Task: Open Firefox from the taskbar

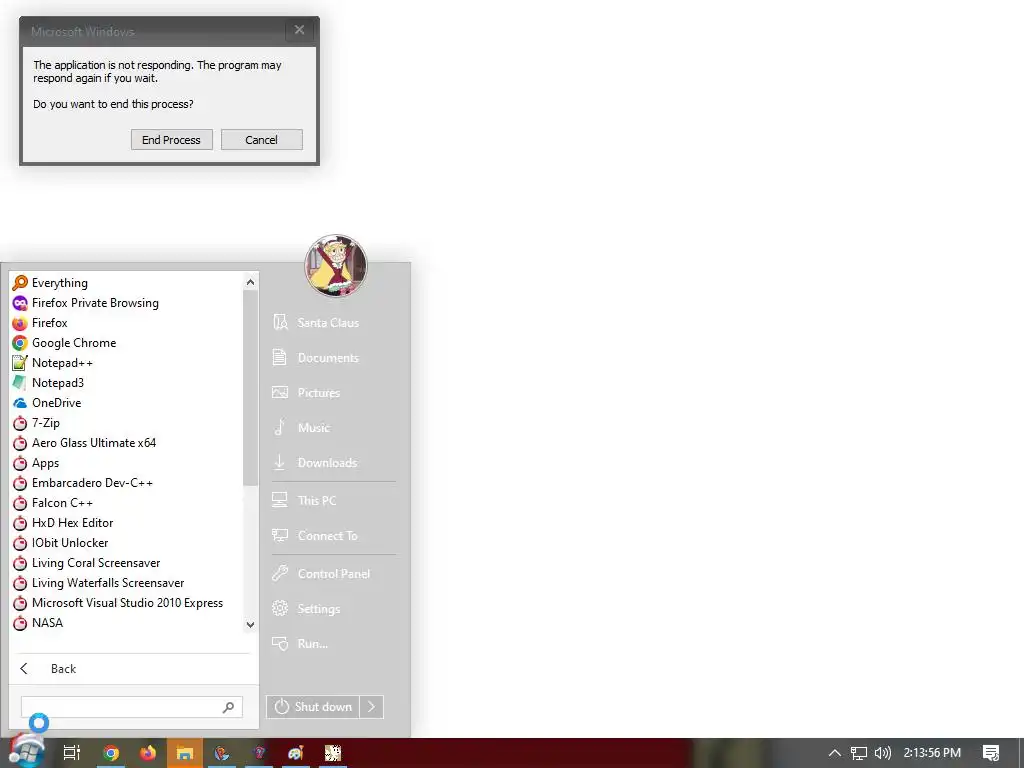Action: (x=148, y=753)
